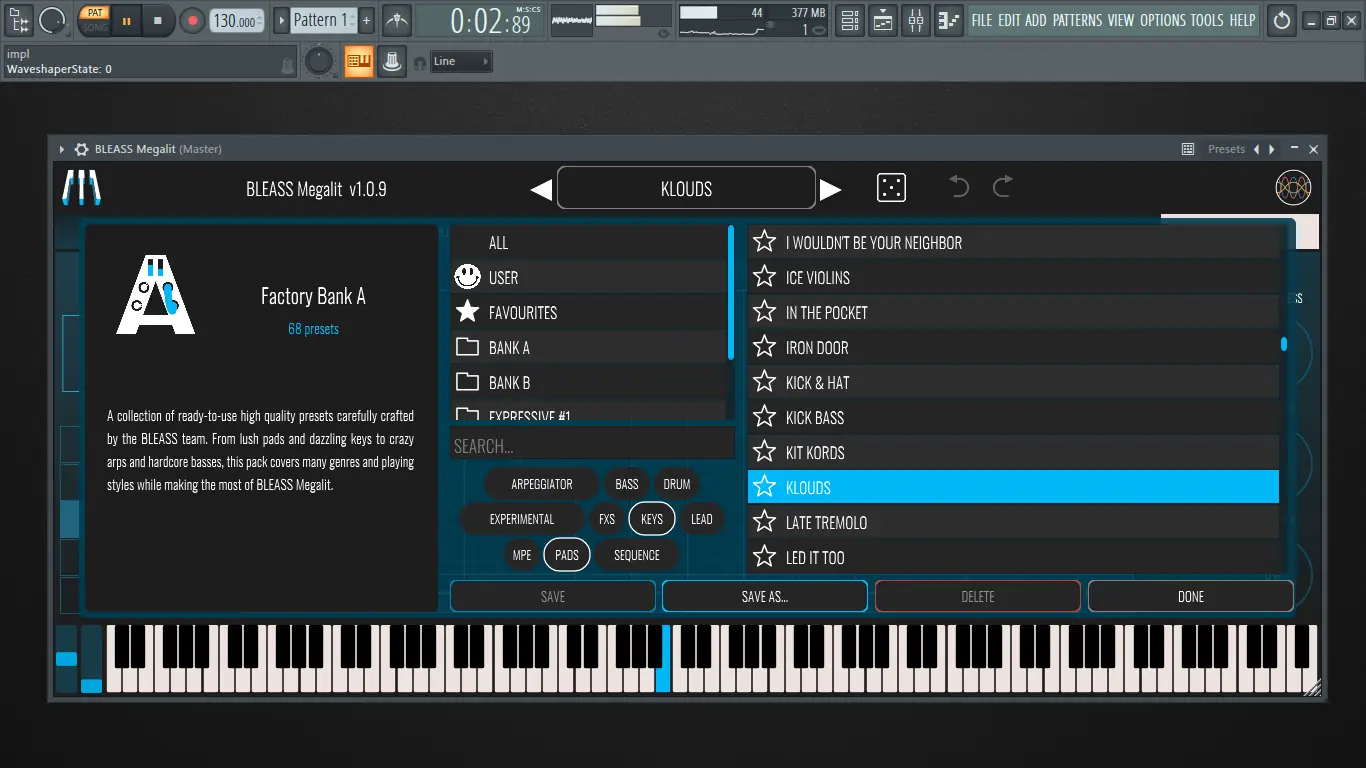The image size is (1366, 768).
Task: Click the circular refresh icon near window controls
Action: pyautogui.click(x=1281, y=20)
